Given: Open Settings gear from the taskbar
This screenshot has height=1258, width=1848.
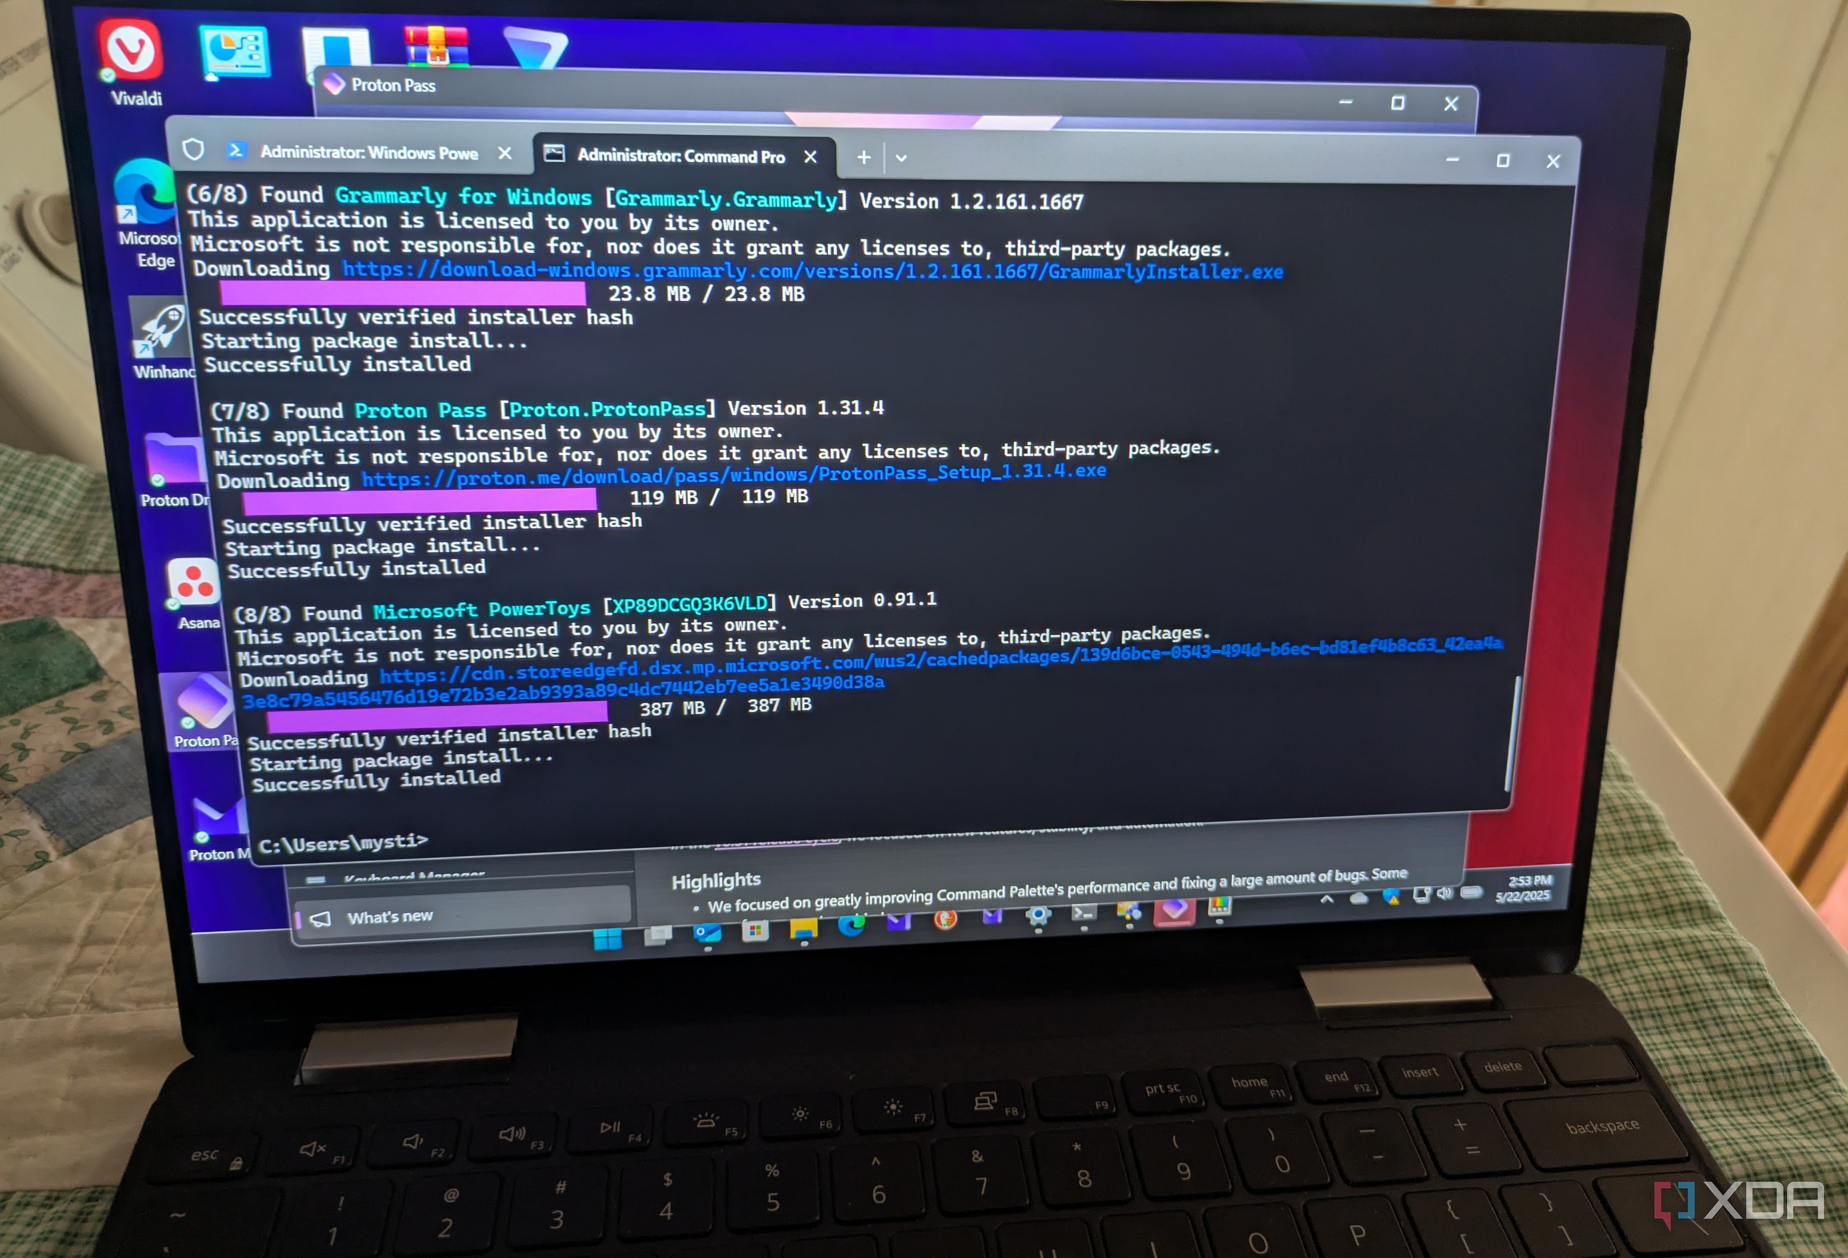Looking at the screenshot, I should [1038, 916].
